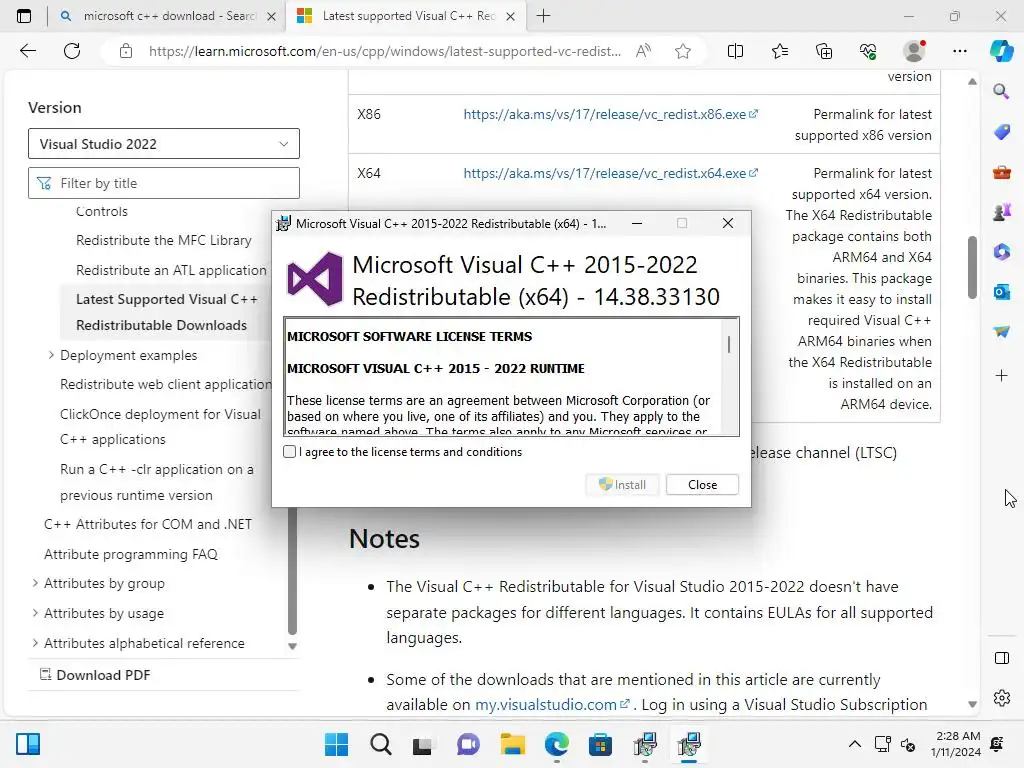Screen dimensions: 1024x768
Task: Open File Explorer from taskbar
Action: click(513, 744)
